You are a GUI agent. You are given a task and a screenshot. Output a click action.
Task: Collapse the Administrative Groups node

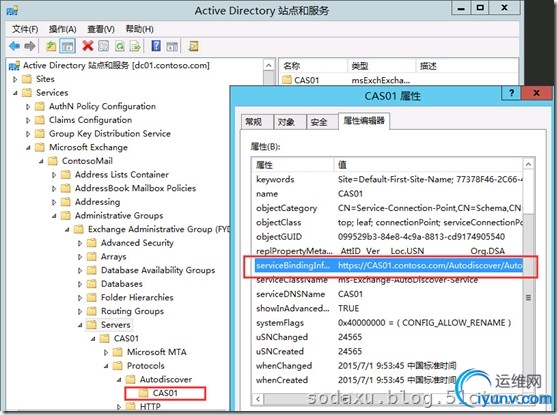(54, 216)
